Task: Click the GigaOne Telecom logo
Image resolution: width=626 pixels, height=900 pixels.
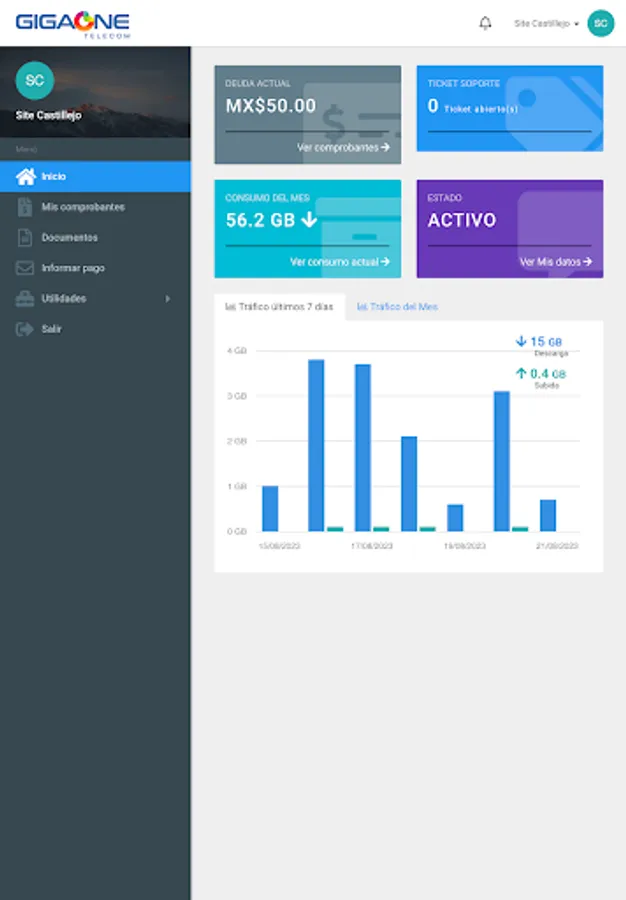Action: tap(73, 24)
